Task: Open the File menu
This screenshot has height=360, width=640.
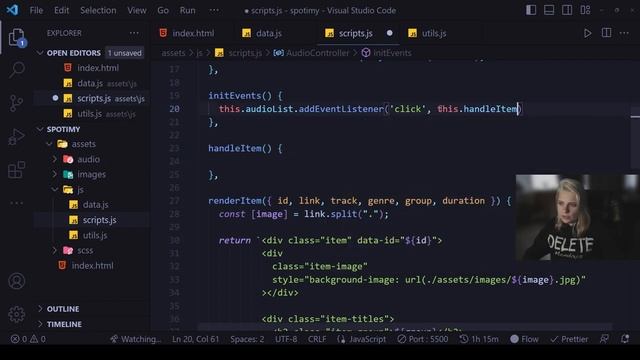Action: [36, 10]
